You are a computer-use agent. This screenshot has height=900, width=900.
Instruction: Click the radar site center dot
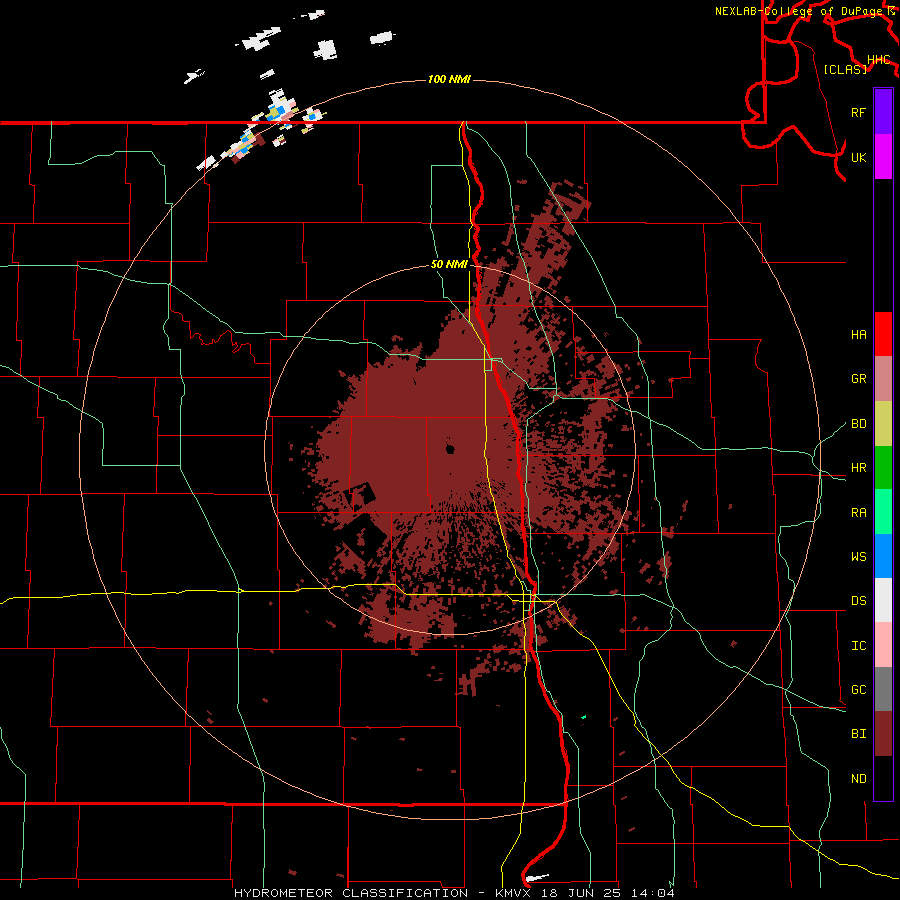point(450,449)
